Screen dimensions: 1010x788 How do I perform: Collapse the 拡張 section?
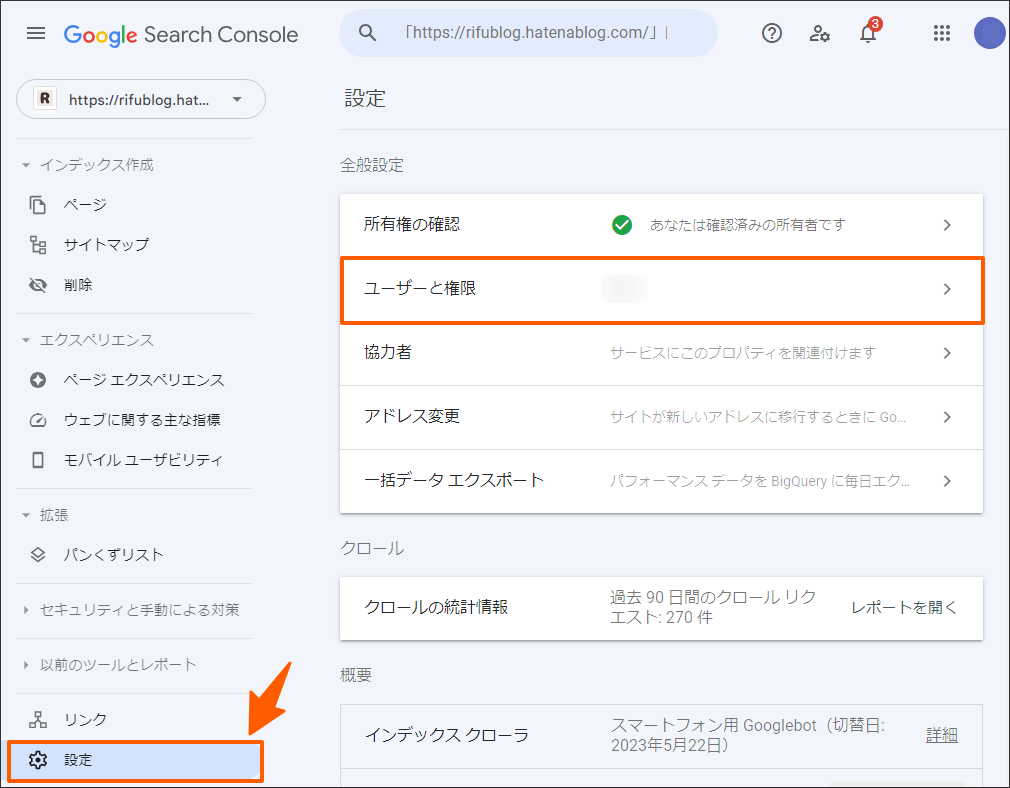click(26, 515)
